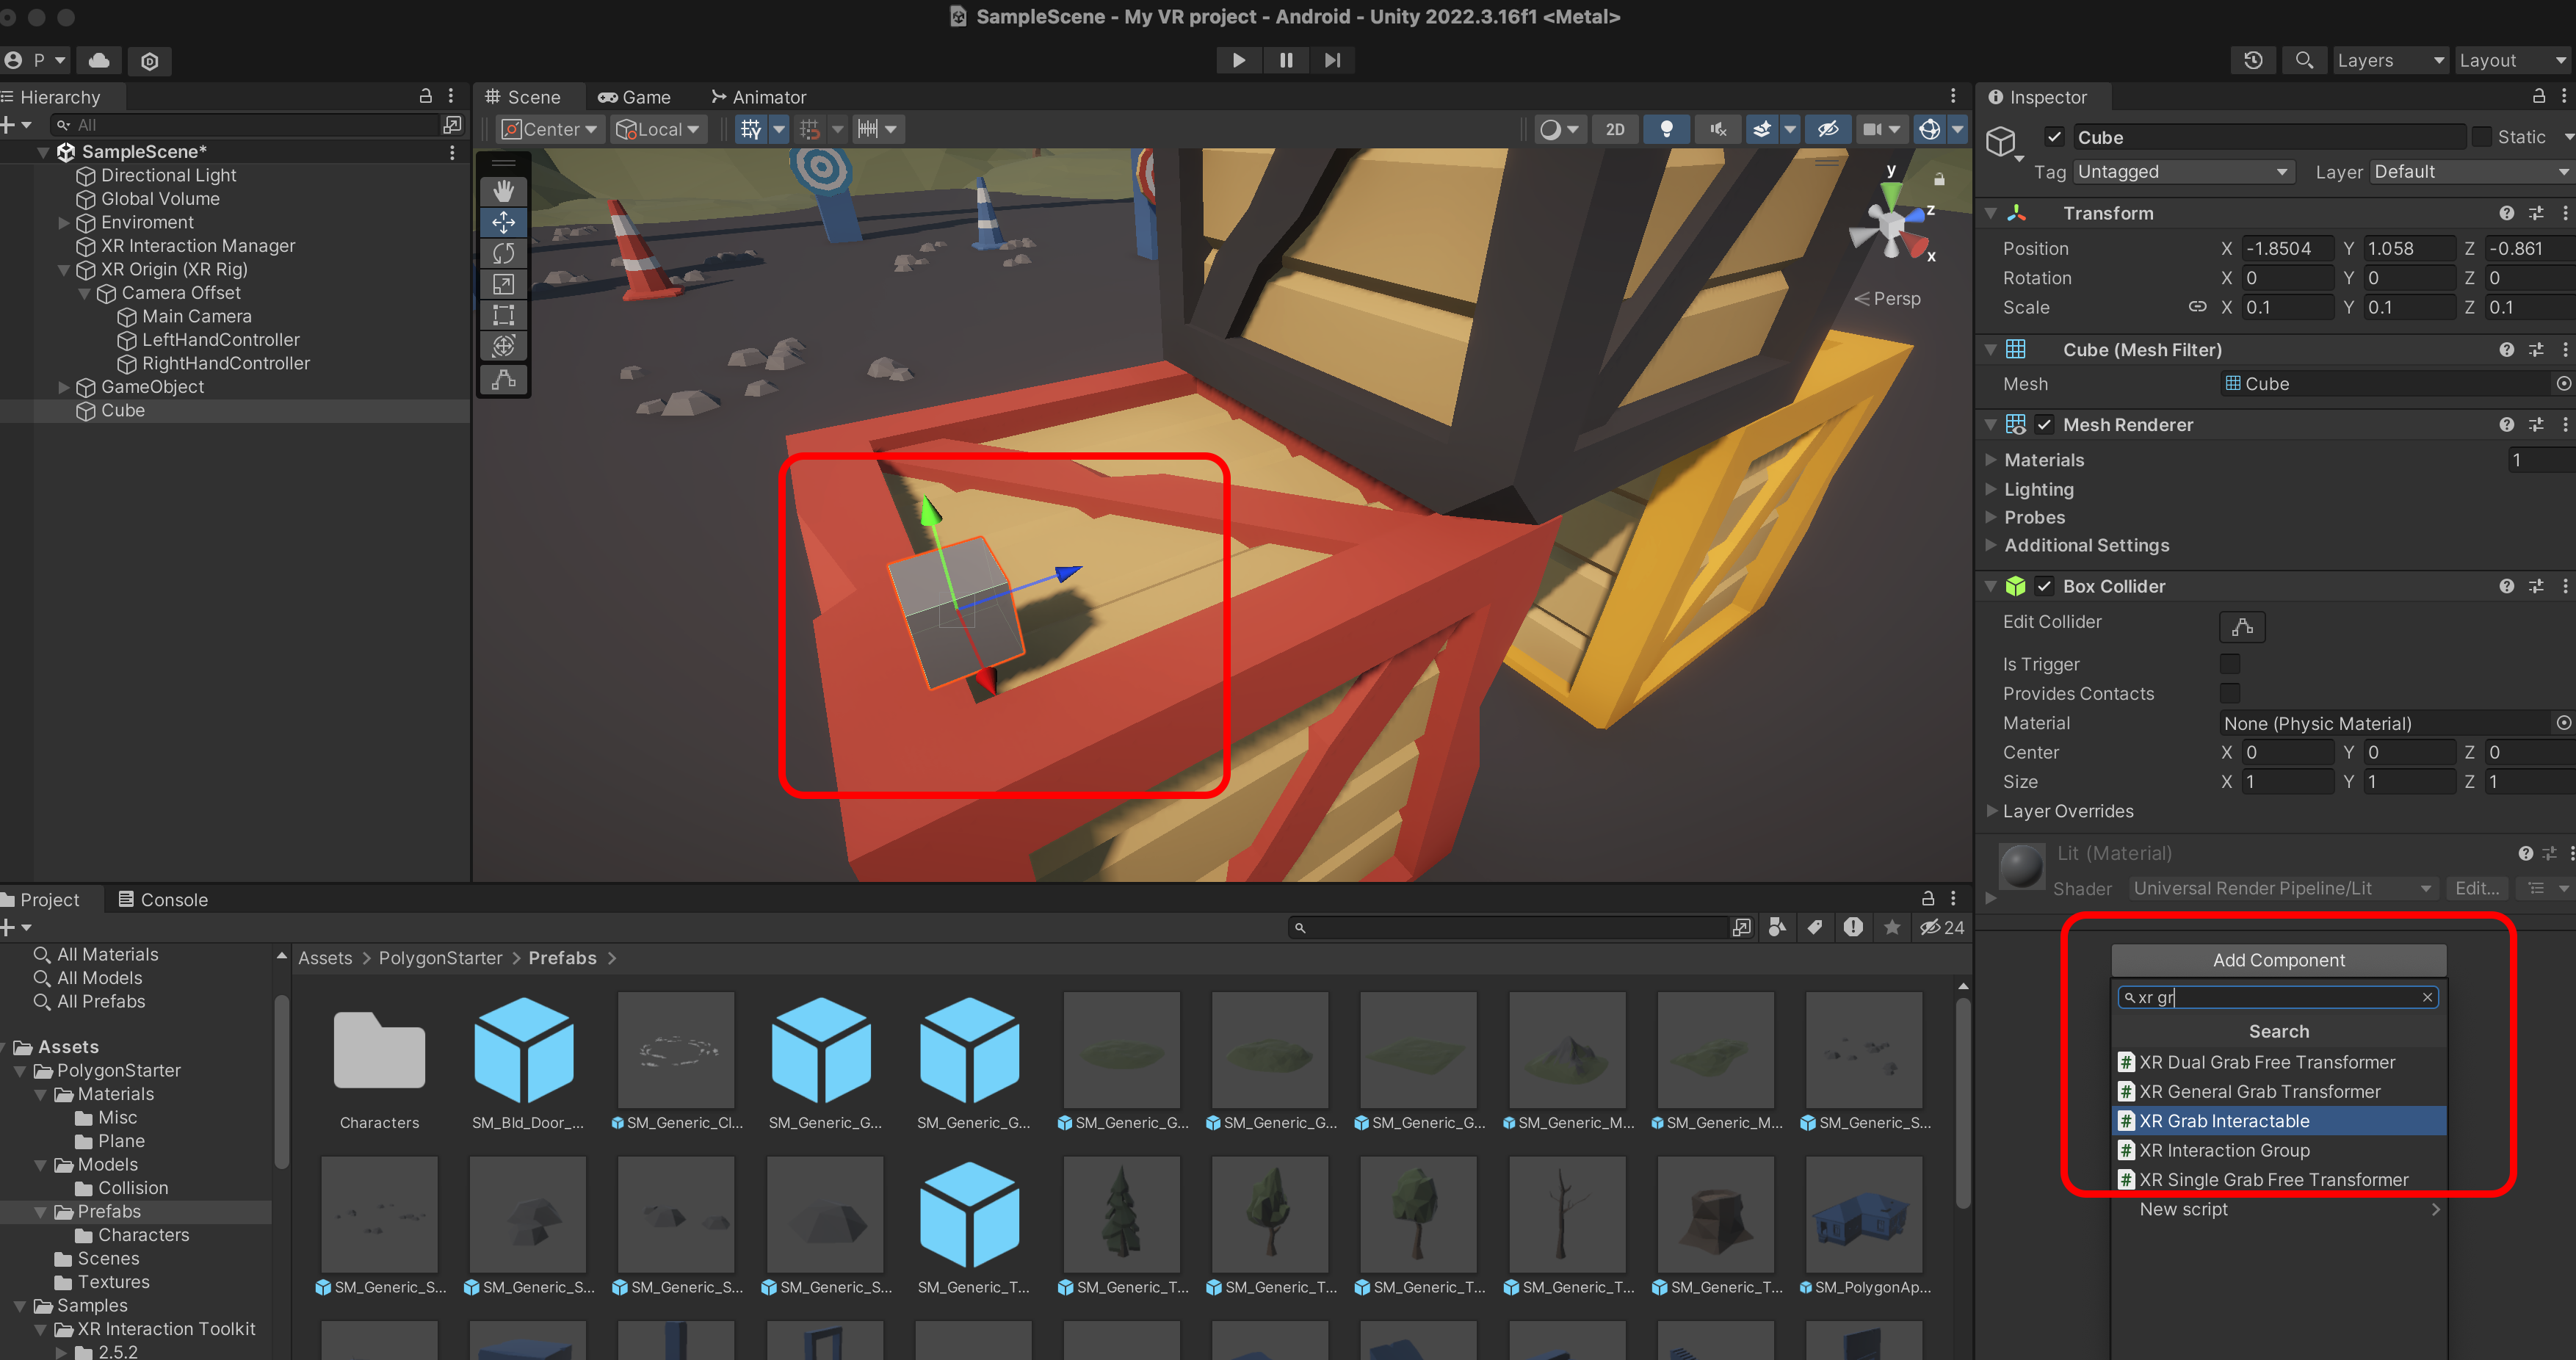Uncheck the Mesh Renderer enabled checkbox
The width and height of the screenshot is (2576, 1360).
coord(2044,425)
